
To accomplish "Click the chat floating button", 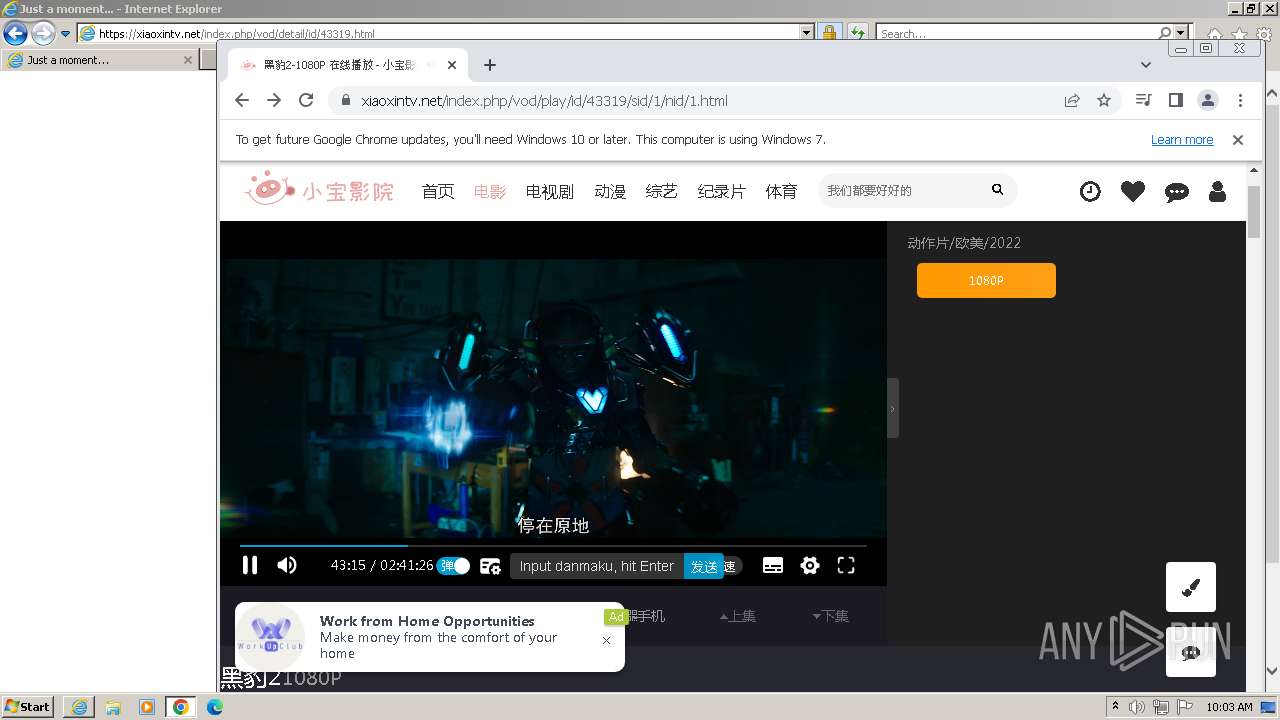I will pos(1191,652).
